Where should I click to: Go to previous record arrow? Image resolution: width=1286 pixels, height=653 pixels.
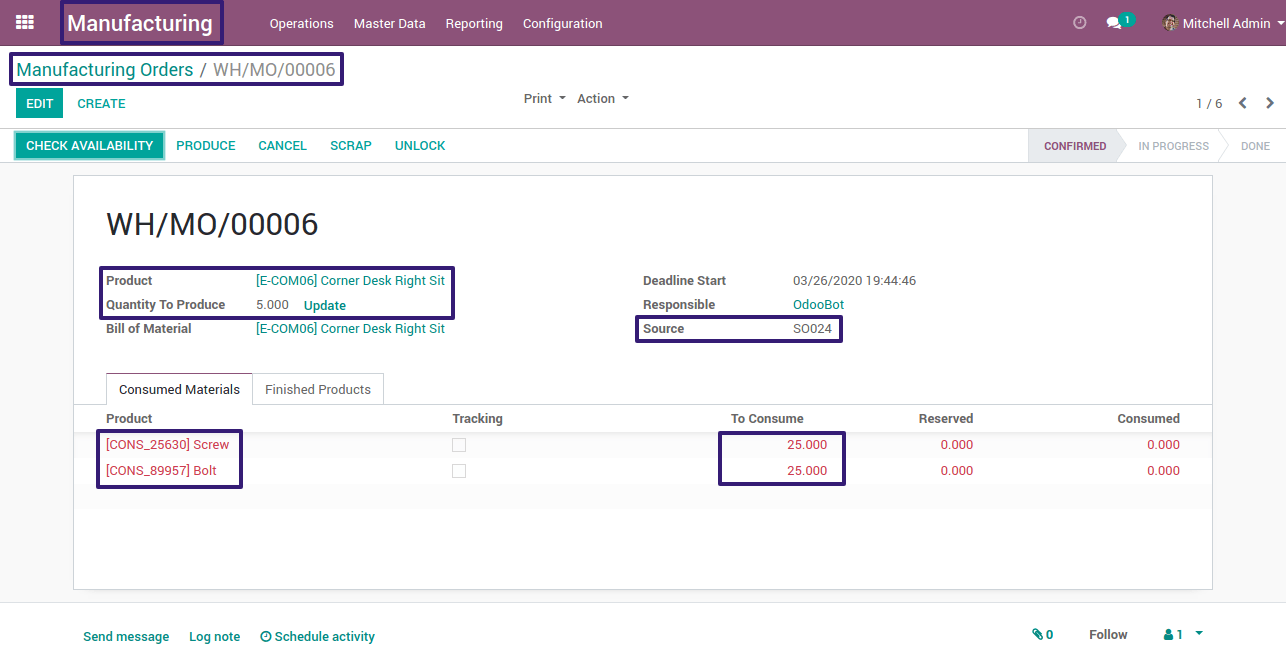[1242, 103]
